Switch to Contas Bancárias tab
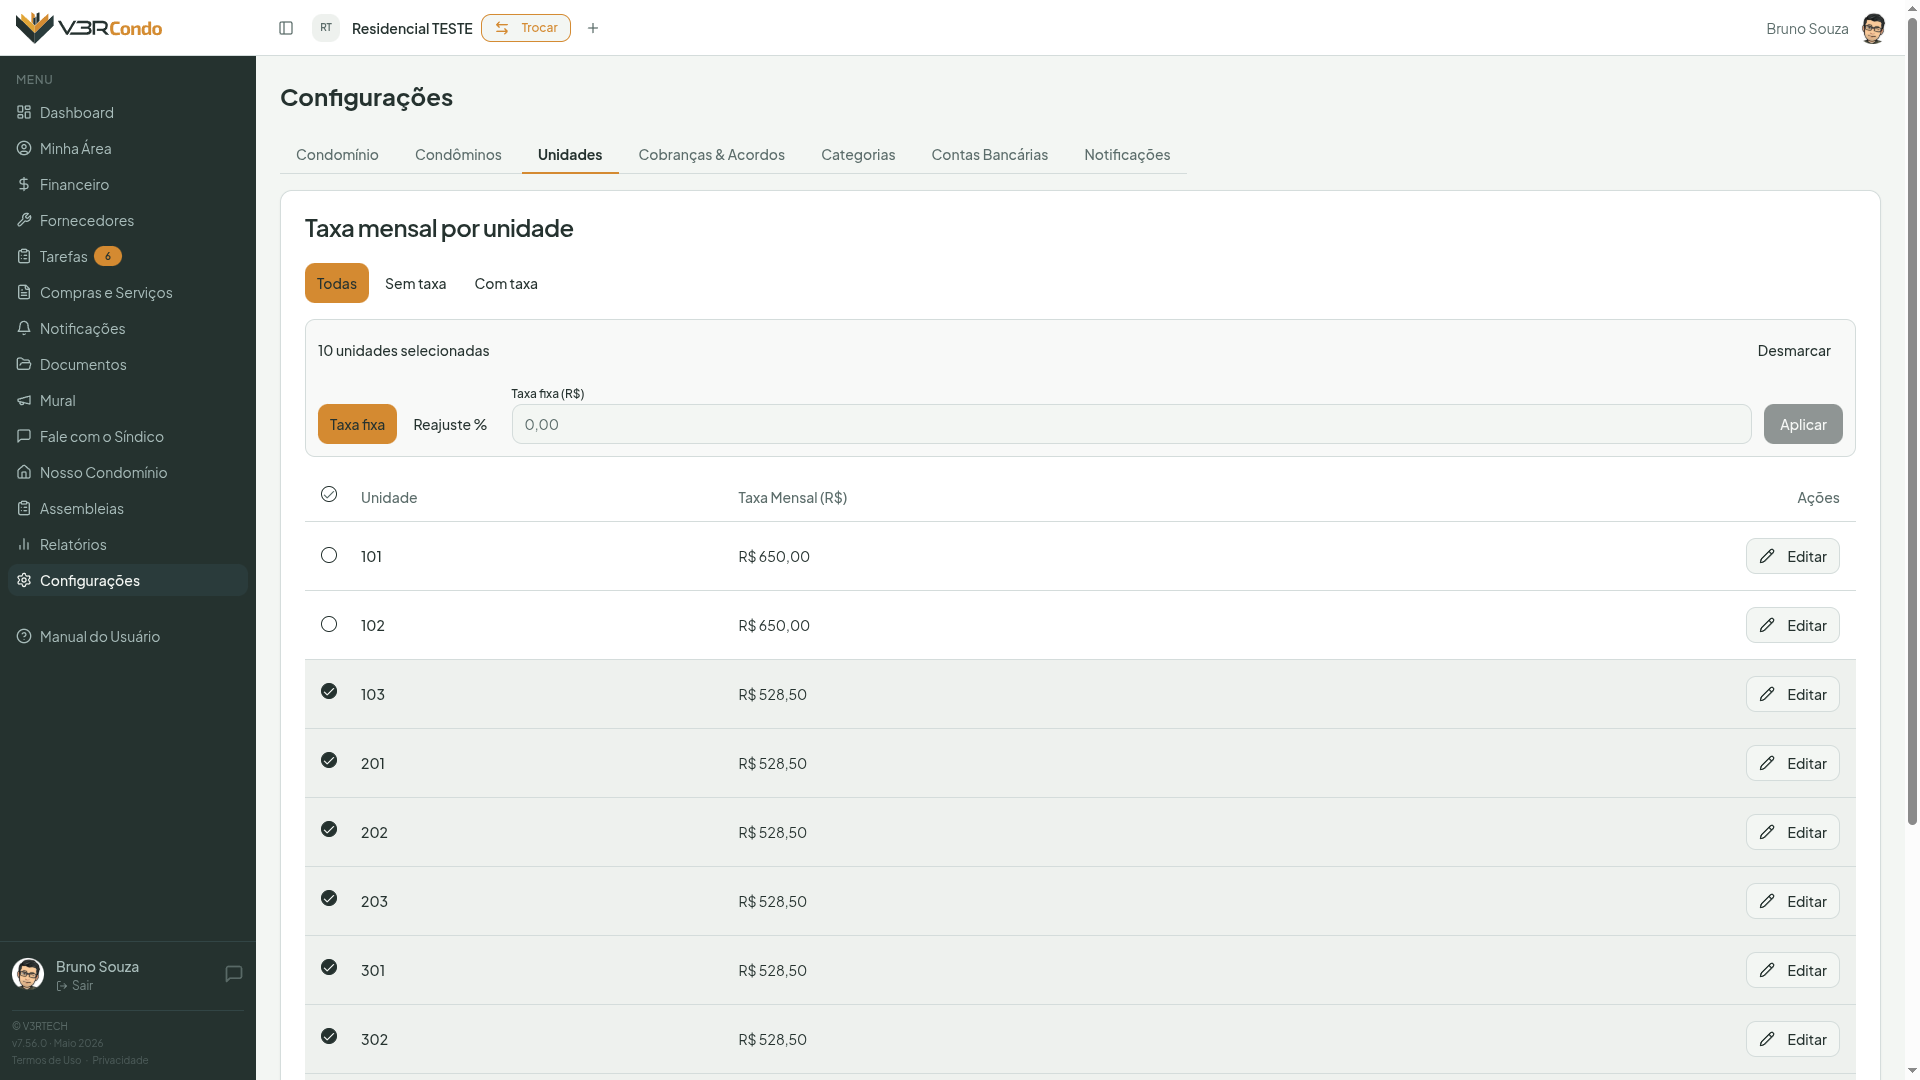Image resolution: width=1920 pixels, height=1080 pixels. point(989,154)
